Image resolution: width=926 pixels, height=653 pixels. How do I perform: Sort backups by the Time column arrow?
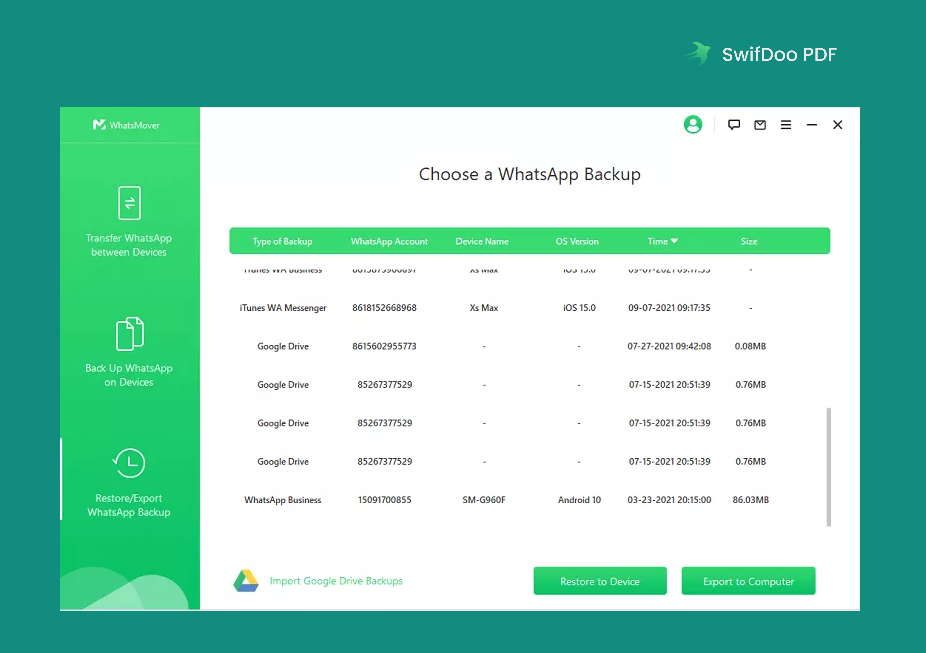(674, 241)
